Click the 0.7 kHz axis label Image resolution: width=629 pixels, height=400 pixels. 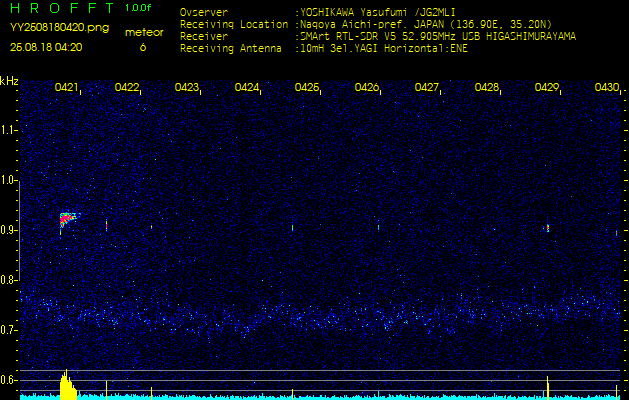(x=7, y=330)
